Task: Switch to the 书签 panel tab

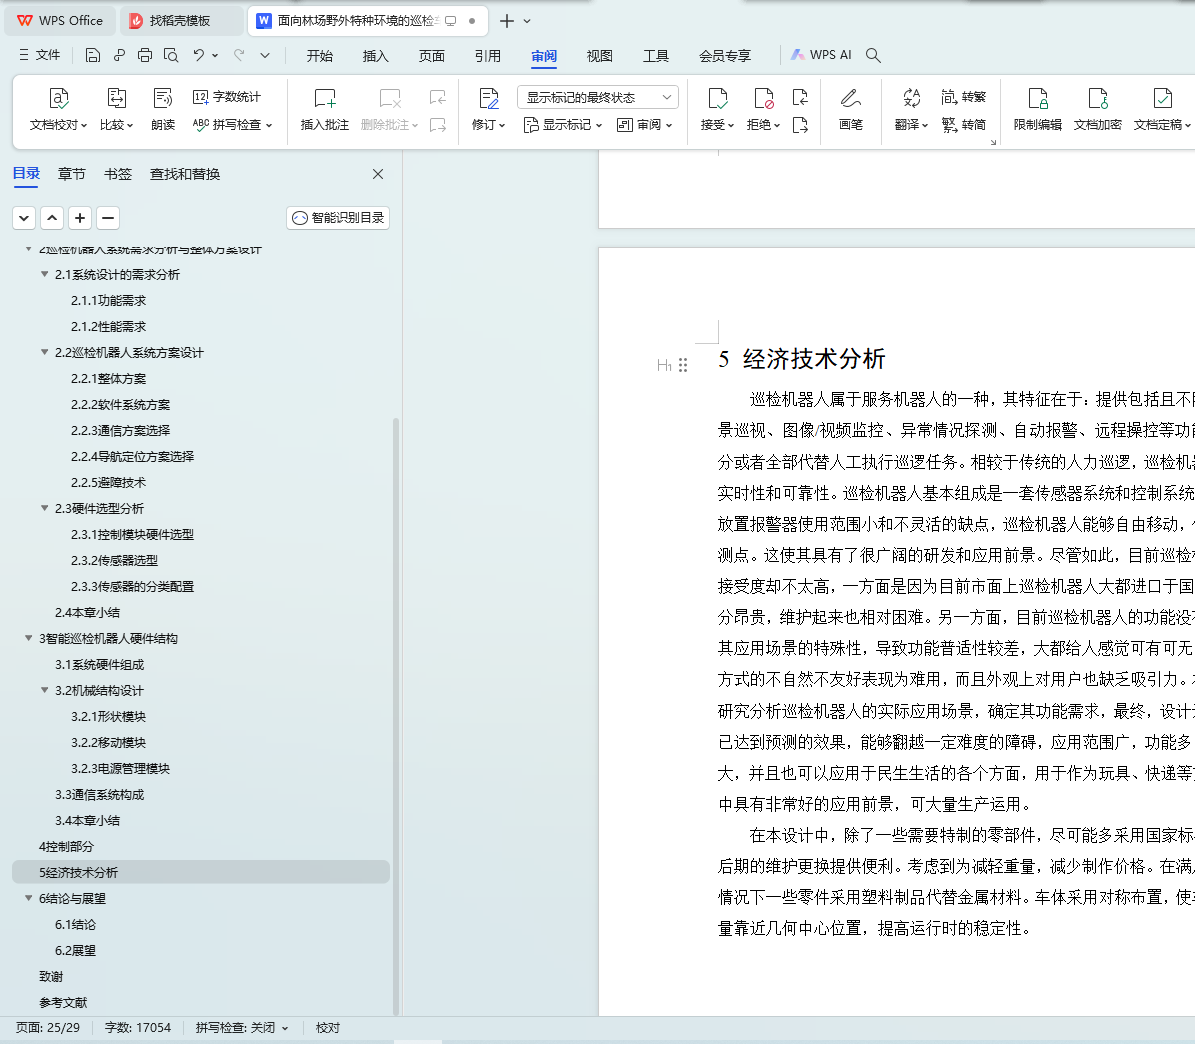Action: point(118,175)
